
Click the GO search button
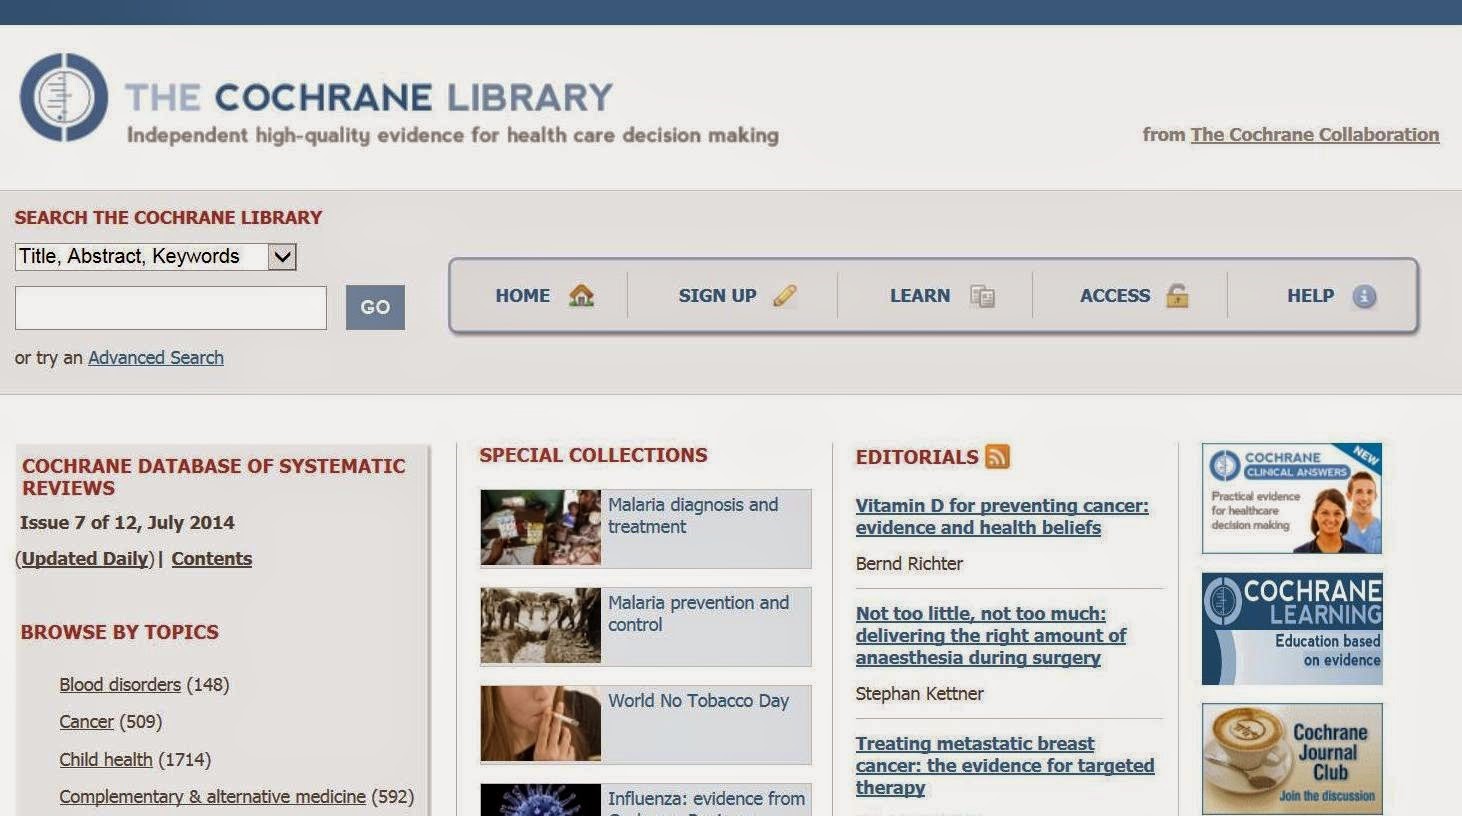click(x=375, y=307)
